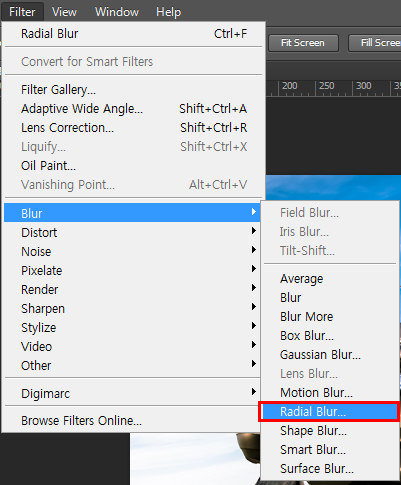Screen dimensions: 401x485
Task: Expand the Stylize submenu
Action: coord(132,327)
